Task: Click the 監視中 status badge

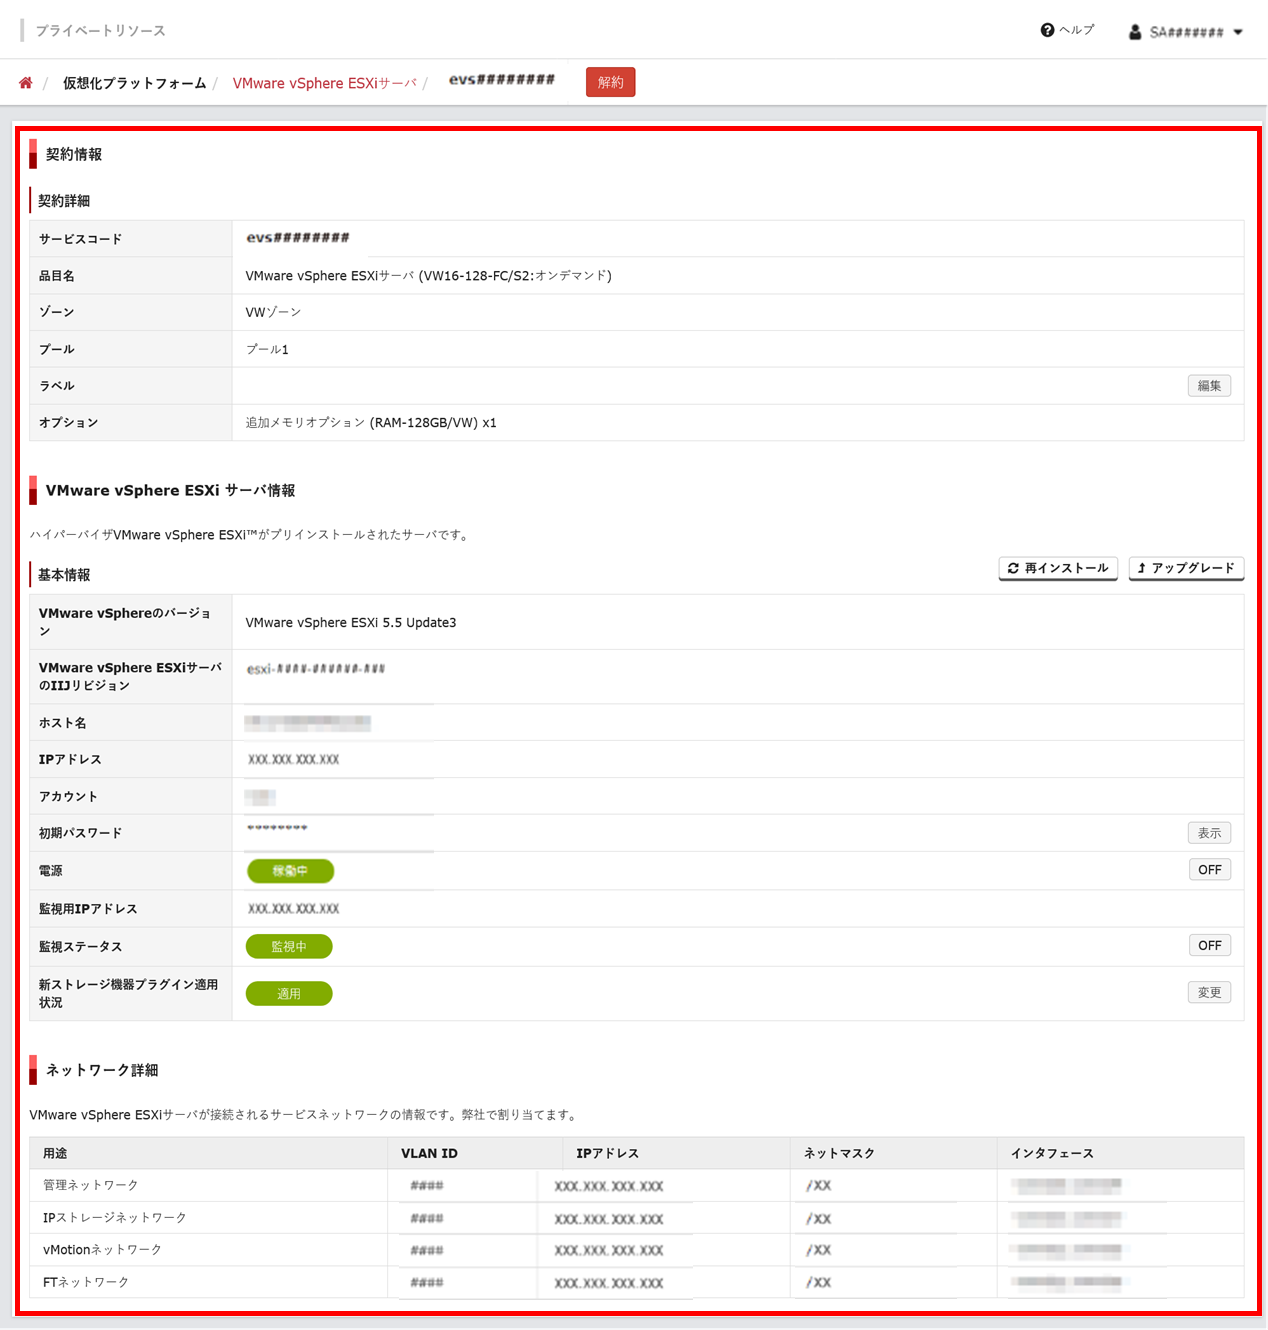Action: [x=289, y=946]
